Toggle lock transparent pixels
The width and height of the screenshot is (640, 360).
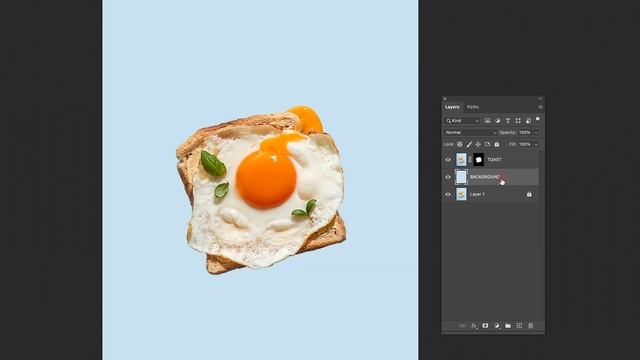460,144
